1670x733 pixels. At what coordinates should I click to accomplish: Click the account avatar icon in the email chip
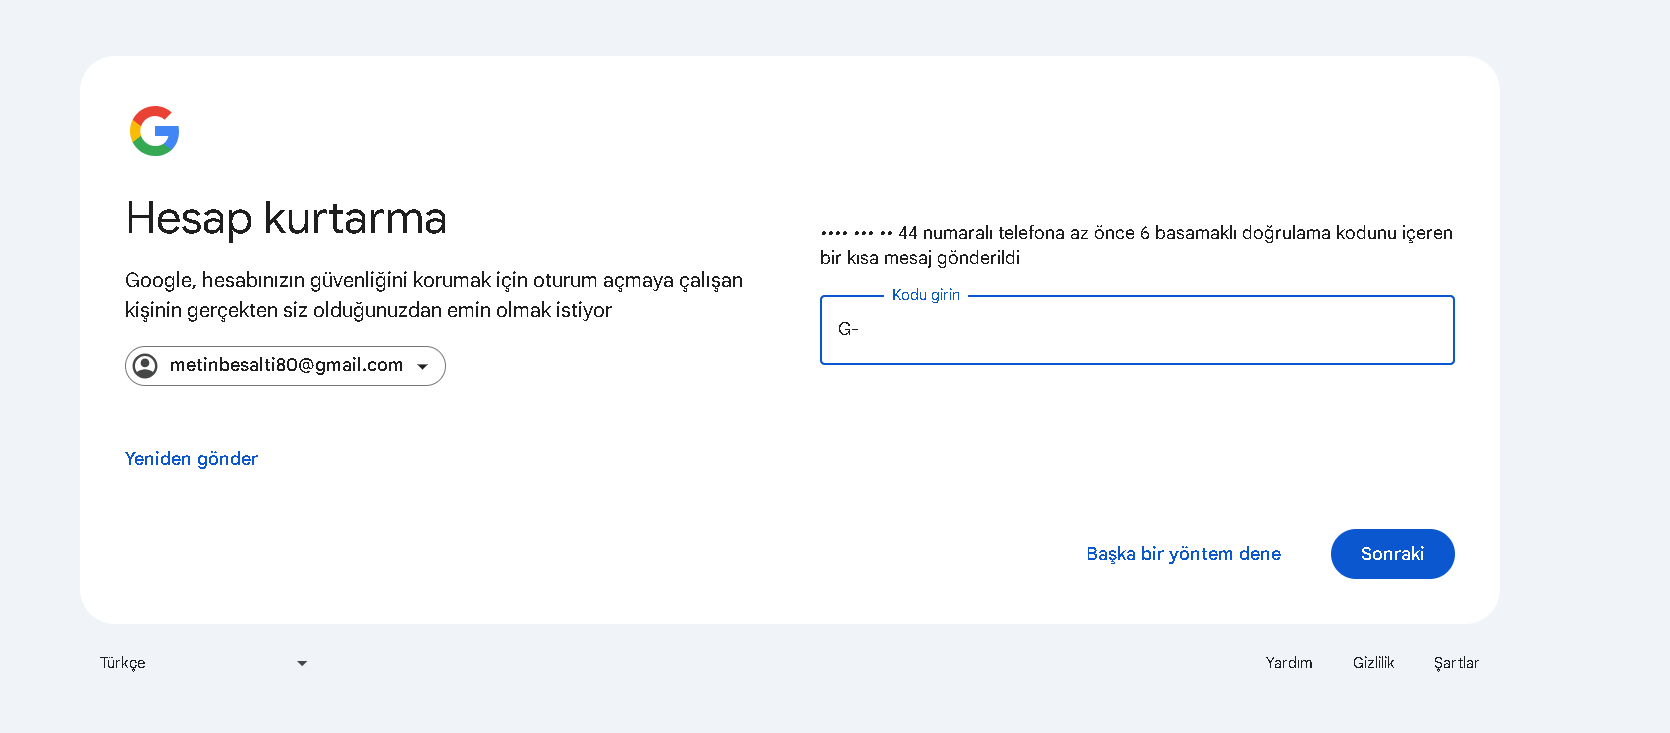146,366
